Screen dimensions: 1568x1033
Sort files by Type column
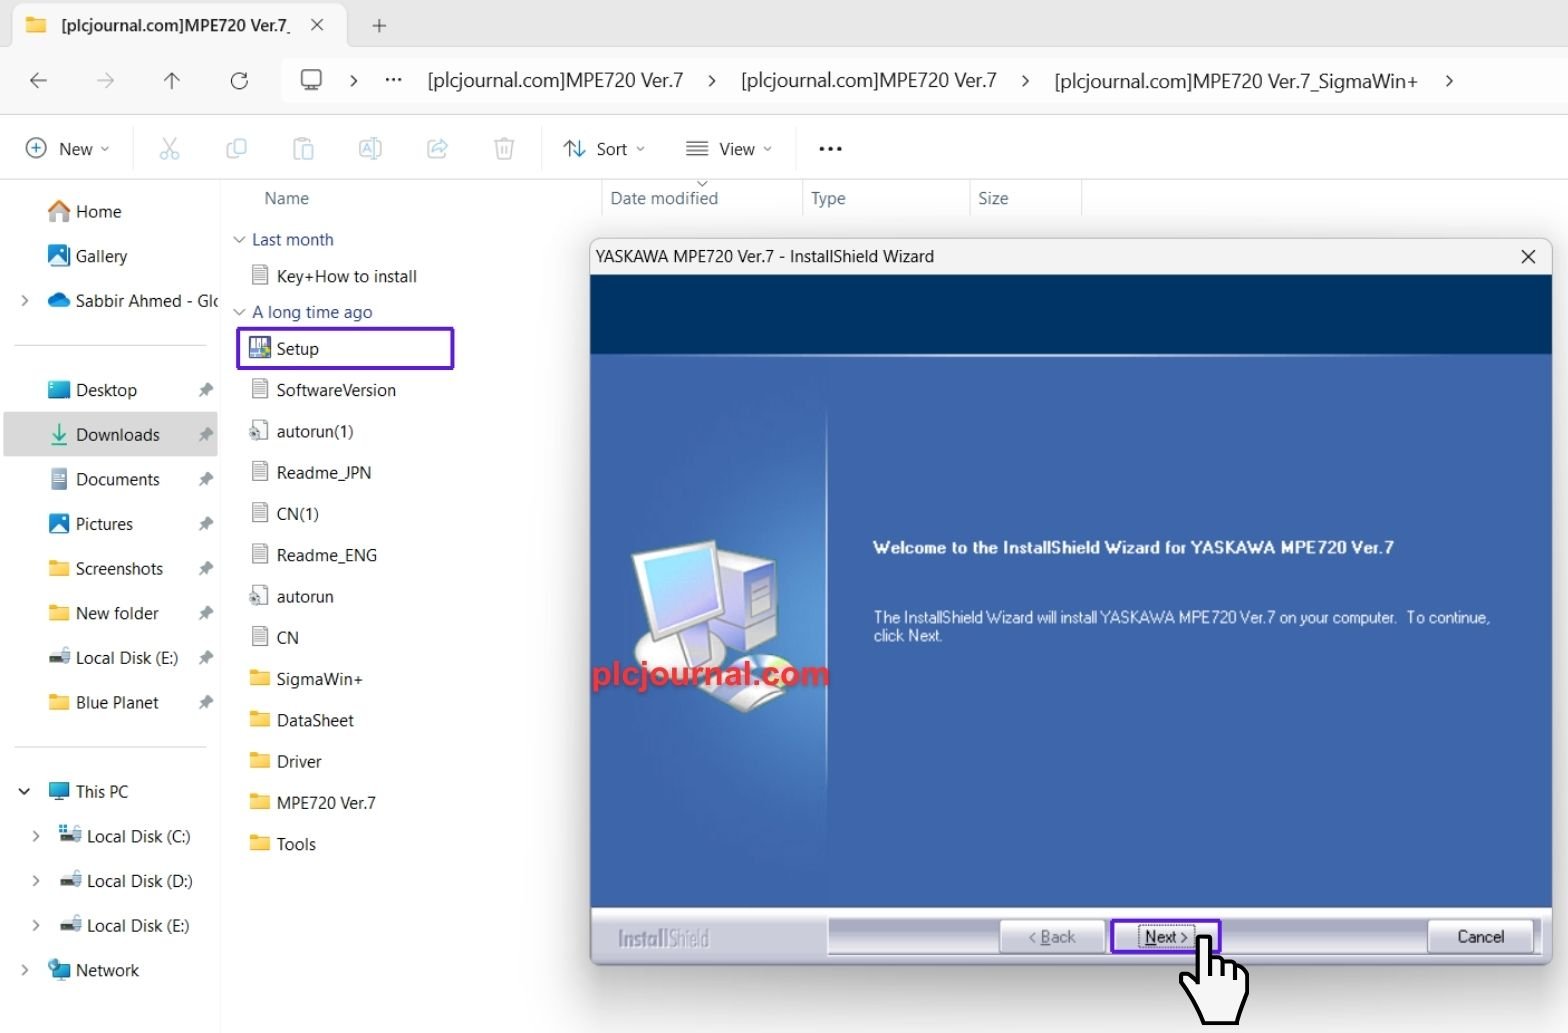coord(828,198)
